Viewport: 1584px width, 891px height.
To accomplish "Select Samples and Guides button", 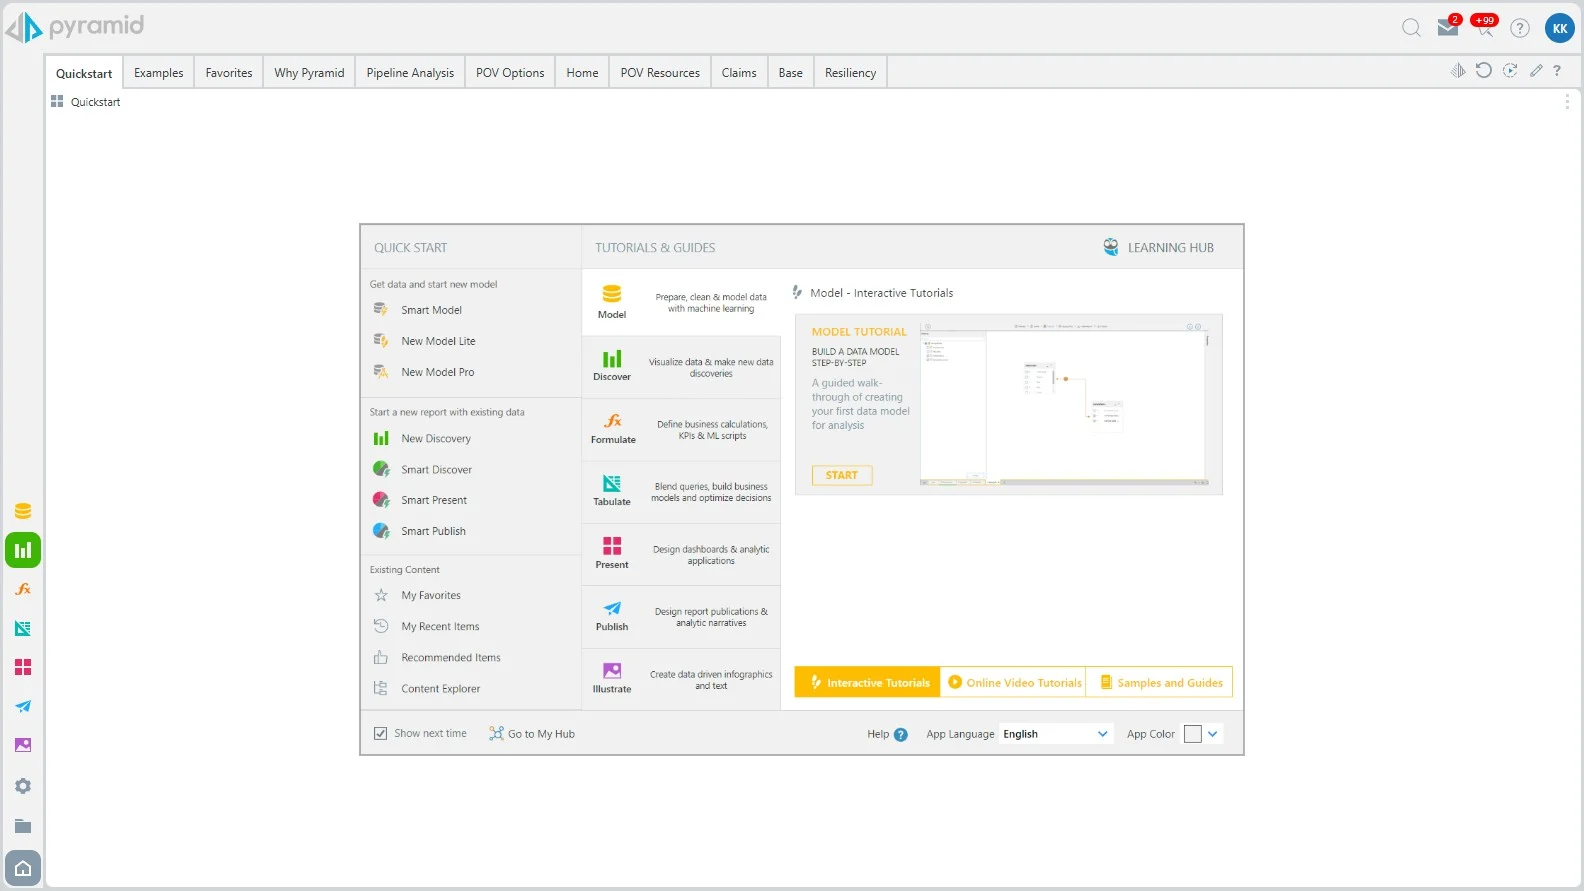I will point(1160,682).
